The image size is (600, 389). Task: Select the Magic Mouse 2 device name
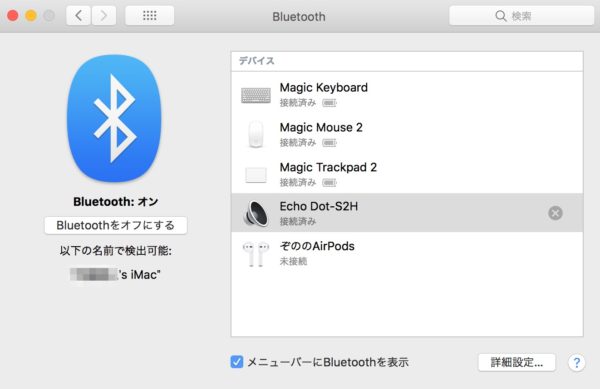point(321,127)
